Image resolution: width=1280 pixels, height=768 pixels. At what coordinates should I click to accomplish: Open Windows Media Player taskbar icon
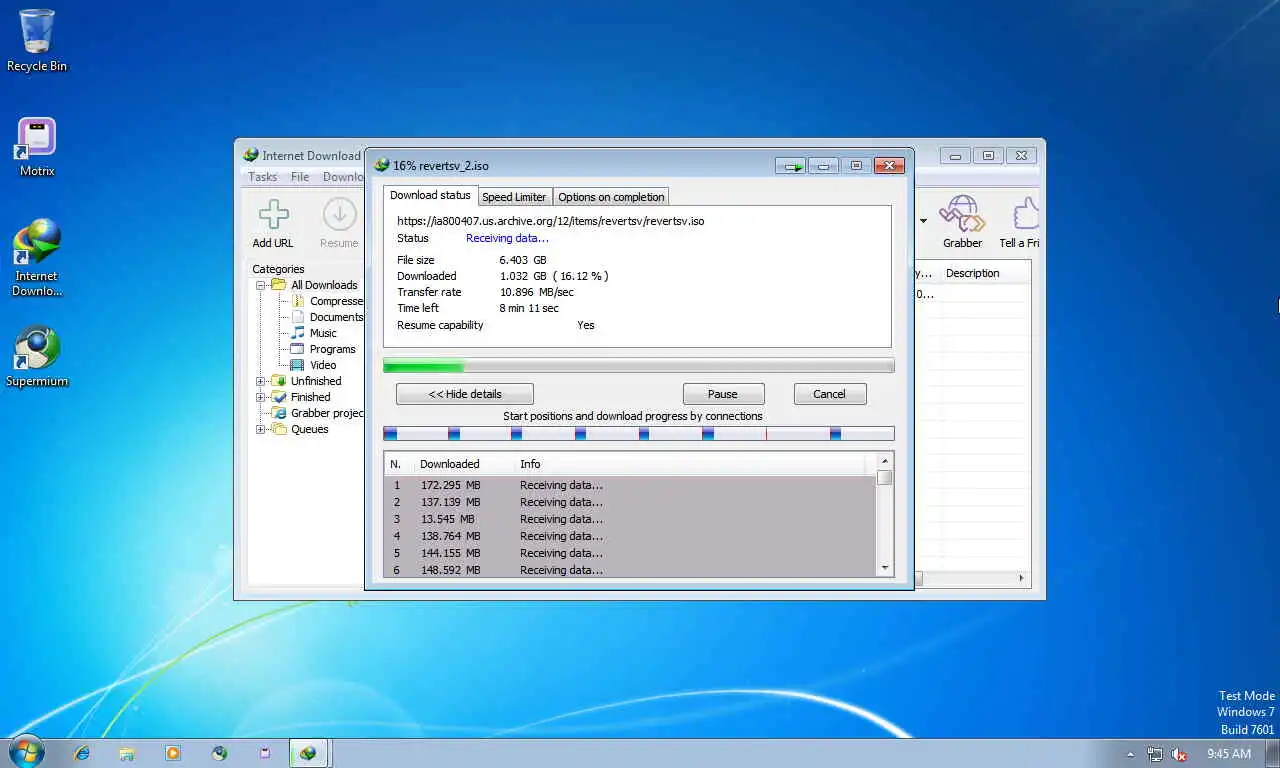pos(173,753)
